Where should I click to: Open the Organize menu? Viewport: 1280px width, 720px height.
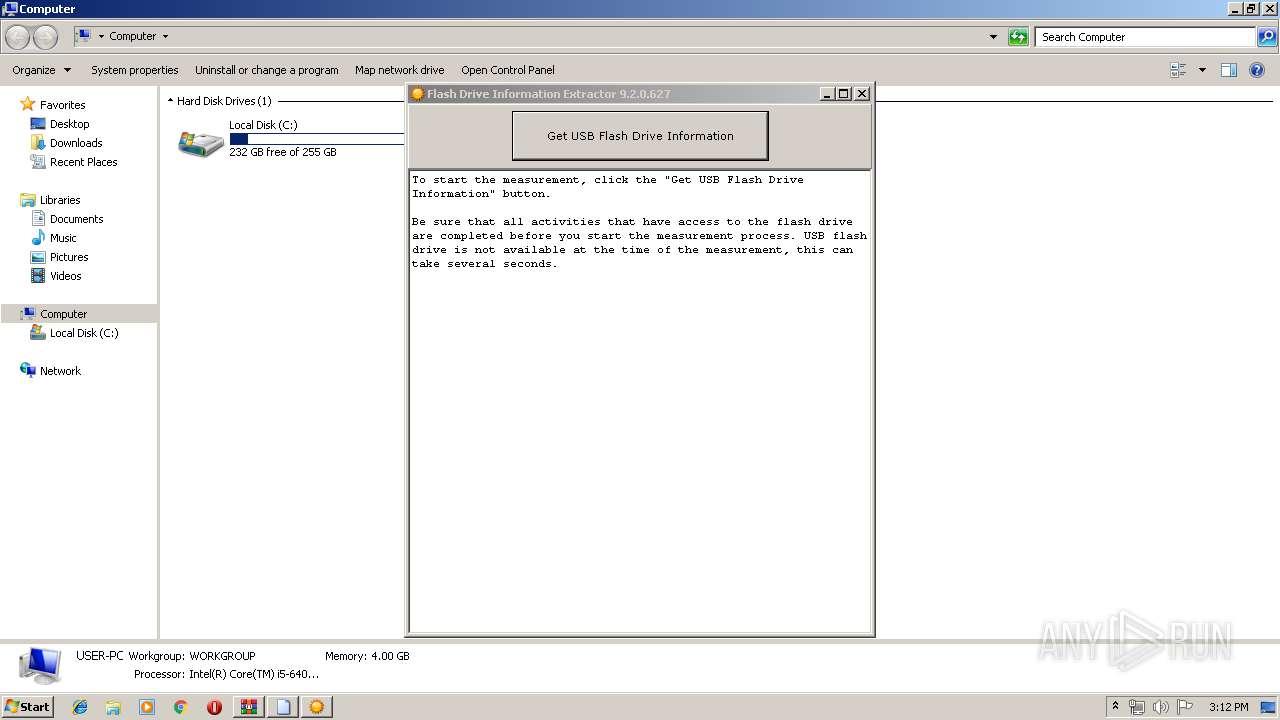tap(42, 70)
